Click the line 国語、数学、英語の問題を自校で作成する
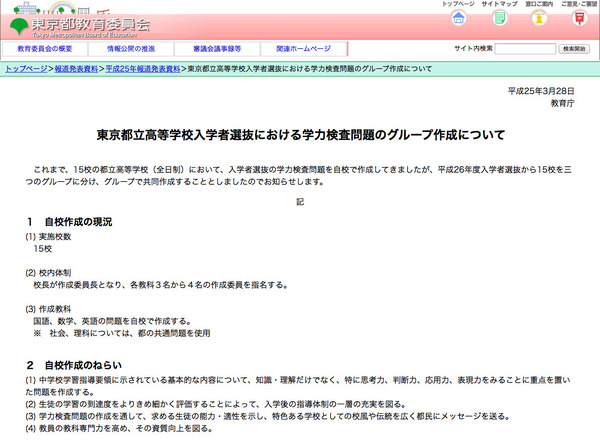600x445 pixels. [x=112, y=321]
